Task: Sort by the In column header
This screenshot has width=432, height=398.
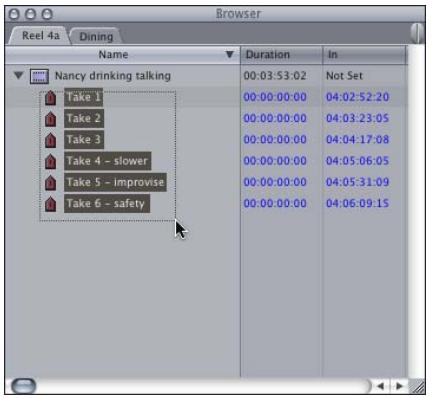Action: [364, 55]
